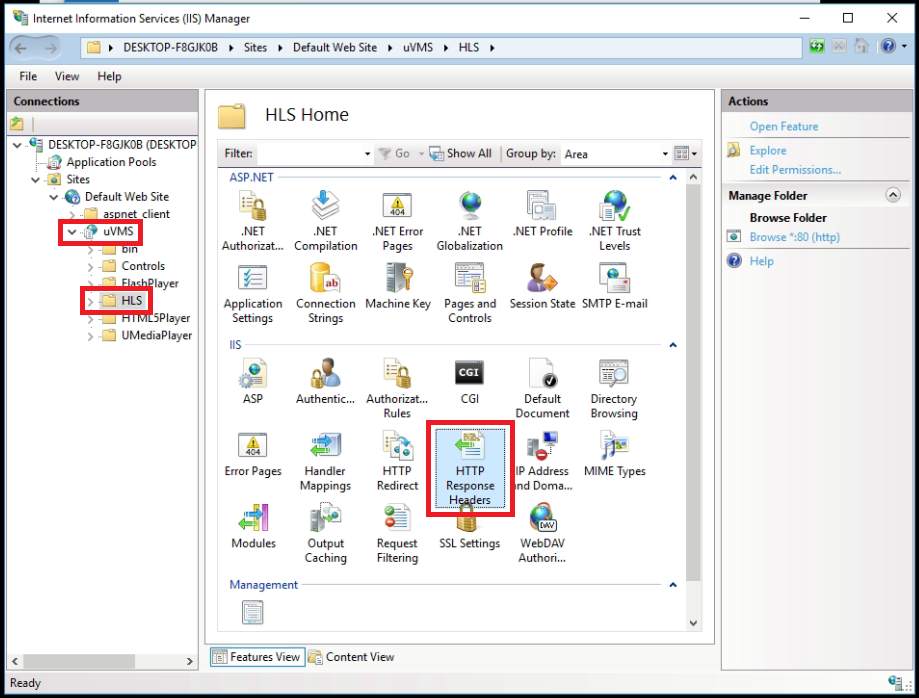This screenshot has height=698, width=919.
Task: Open the CGI feature
Action: point(469,382)
